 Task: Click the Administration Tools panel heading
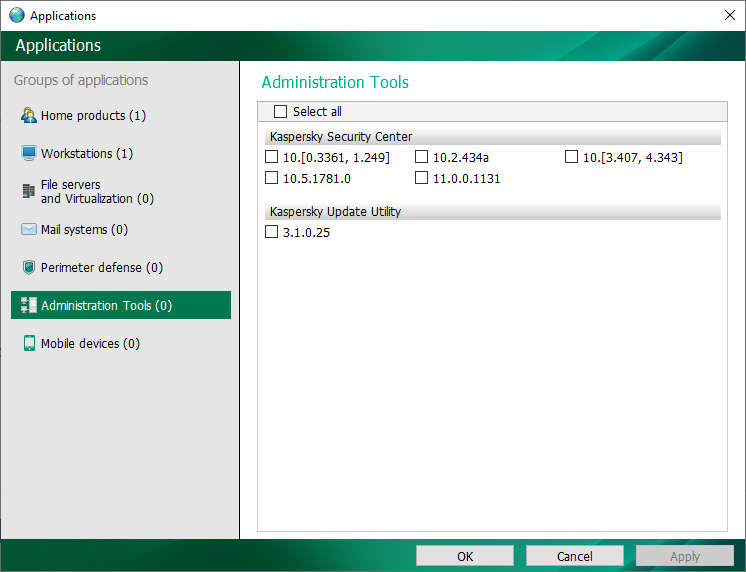[335, 82]
